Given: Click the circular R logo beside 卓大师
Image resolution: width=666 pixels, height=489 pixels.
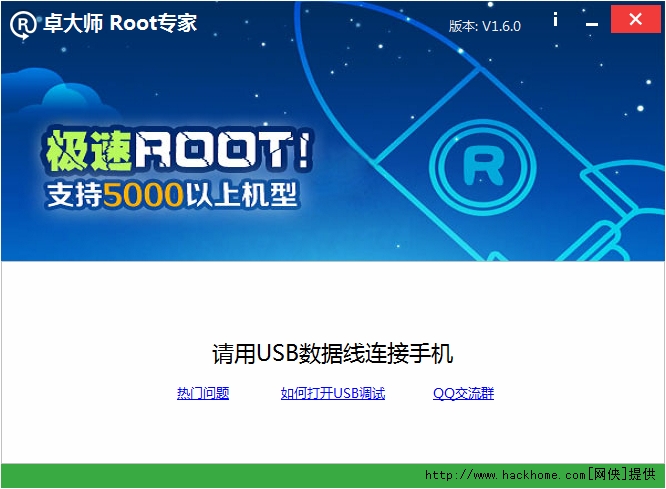Looking at the screenshot, I should [24, 24].
